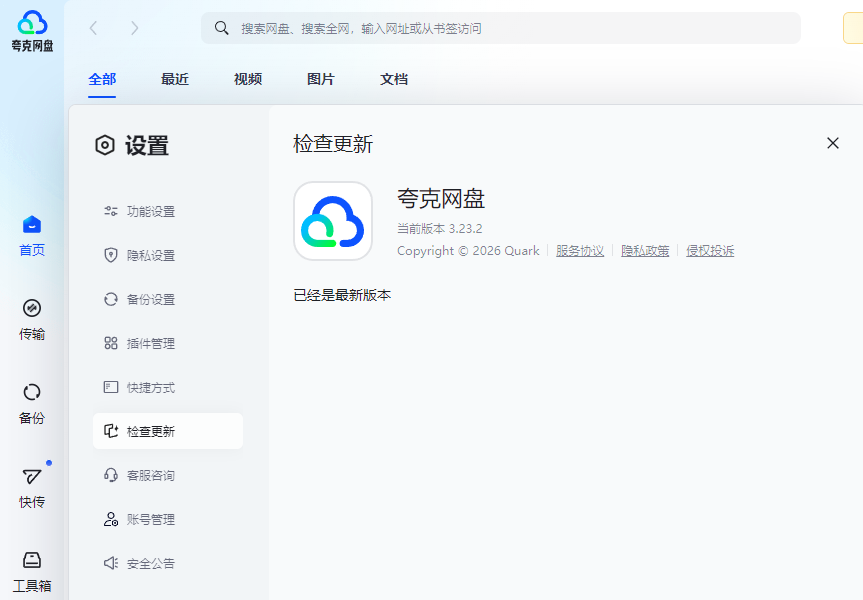Open 功能设置 settings section
The image size is (863, 600).
(x=148, y=211)
